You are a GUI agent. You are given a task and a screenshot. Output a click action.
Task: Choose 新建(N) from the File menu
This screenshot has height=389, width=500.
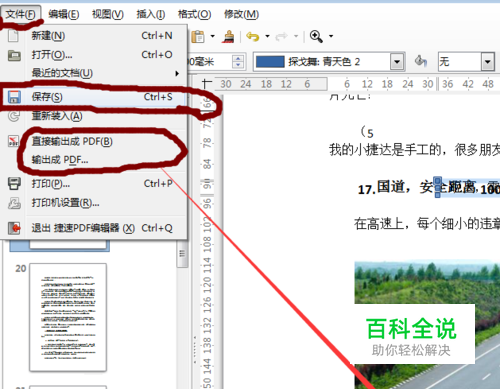coord(93,36)
